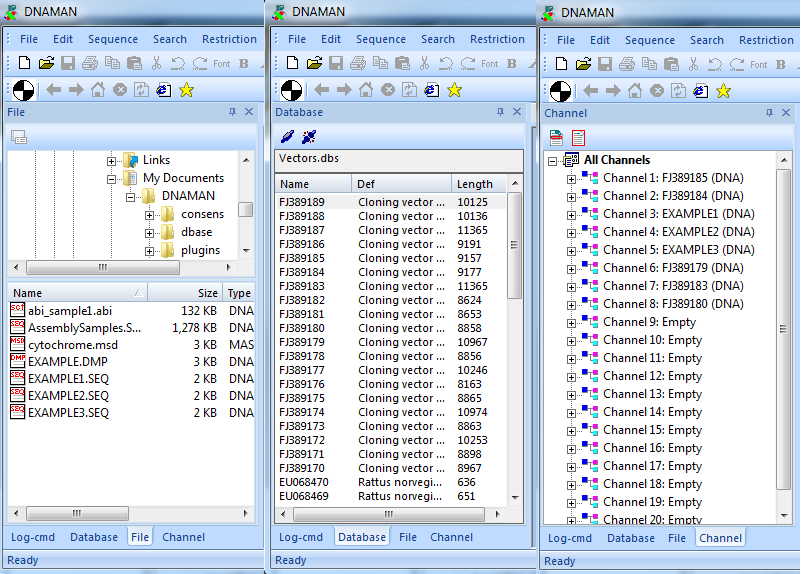Select the dbase folder in tree

[197, 232]
